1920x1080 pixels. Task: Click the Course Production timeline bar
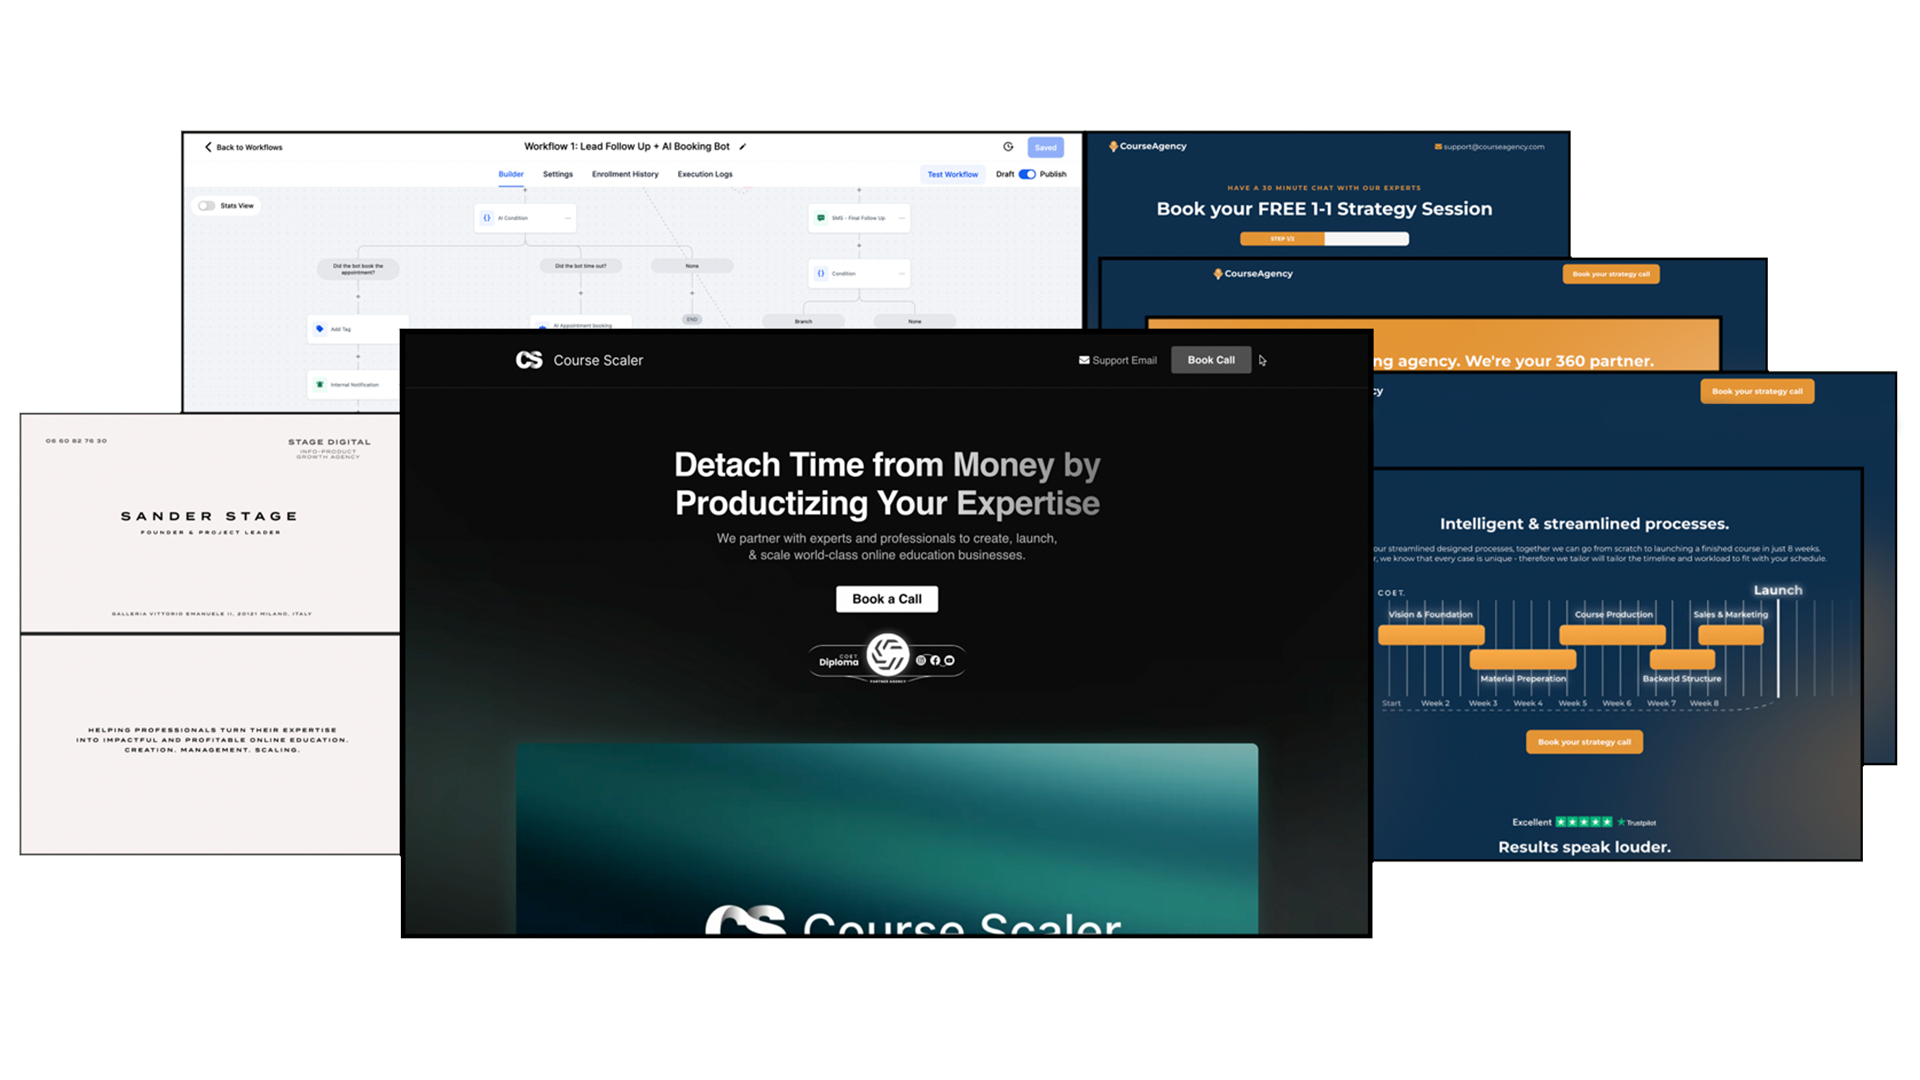pyautogui.click(x=1613, y=635)
